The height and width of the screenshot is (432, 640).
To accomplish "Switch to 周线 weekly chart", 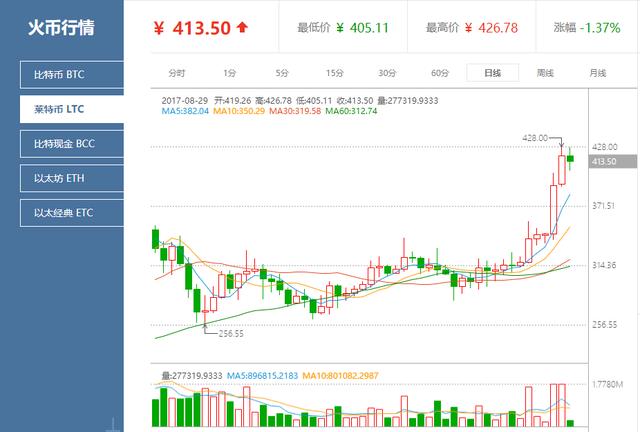I will coord(545,73).
